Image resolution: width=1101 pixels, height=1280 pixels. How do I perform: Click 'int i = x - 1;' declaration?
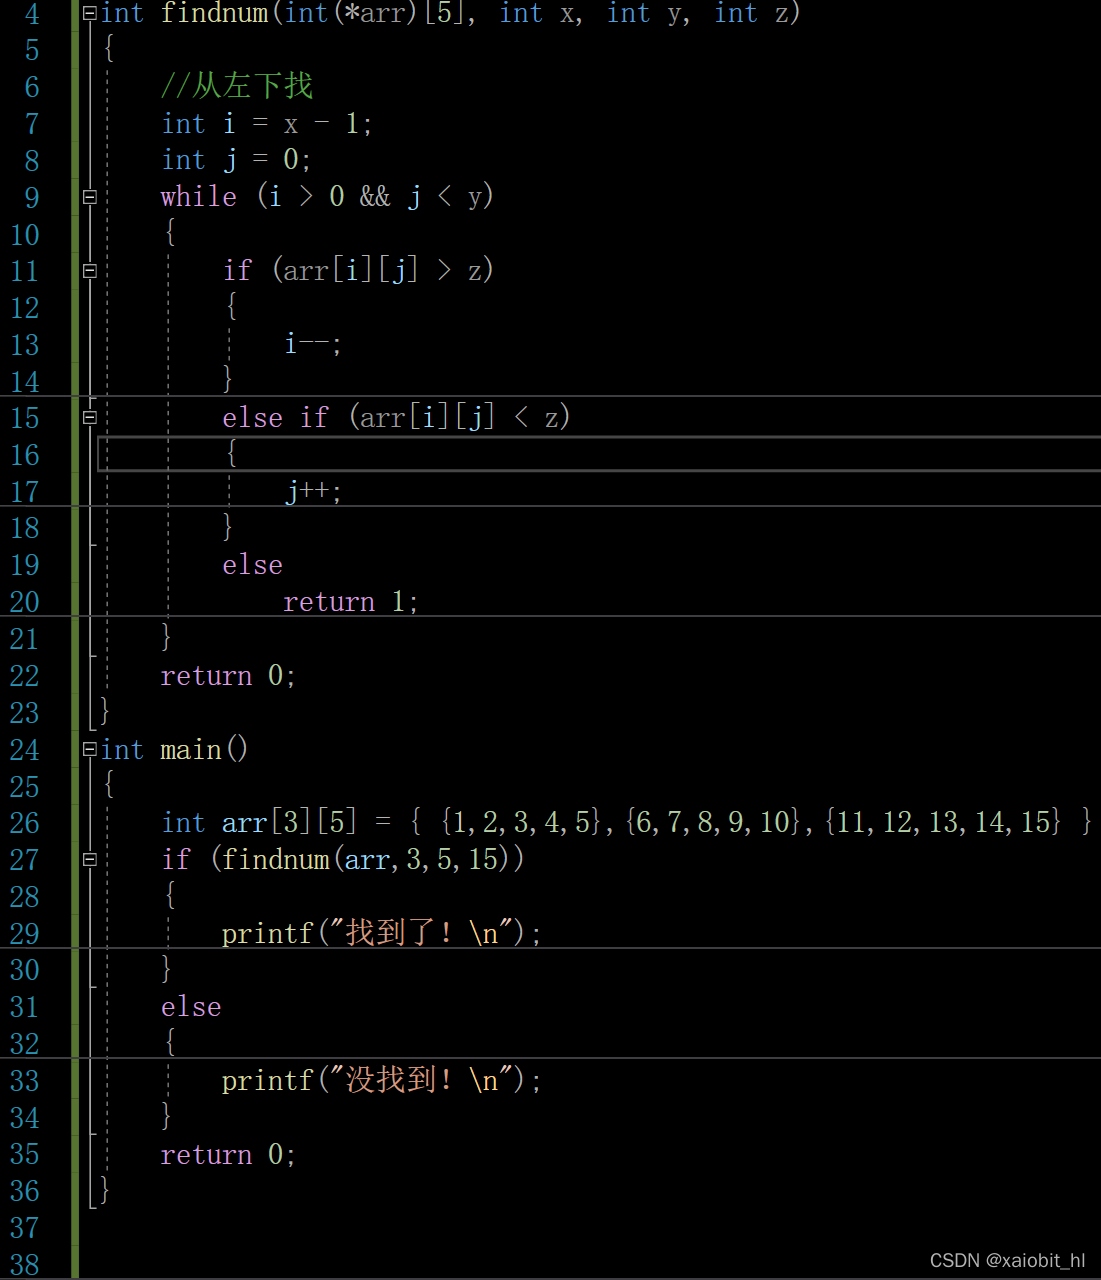267,124
